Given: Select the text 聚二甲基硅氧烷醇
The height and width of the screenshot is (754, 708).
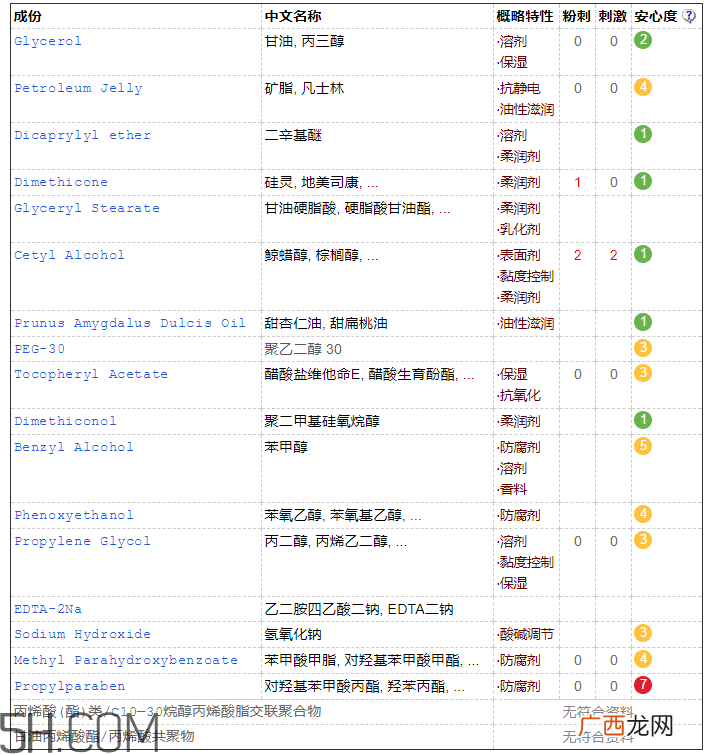Looking at the screenshot, I should 322,421.
